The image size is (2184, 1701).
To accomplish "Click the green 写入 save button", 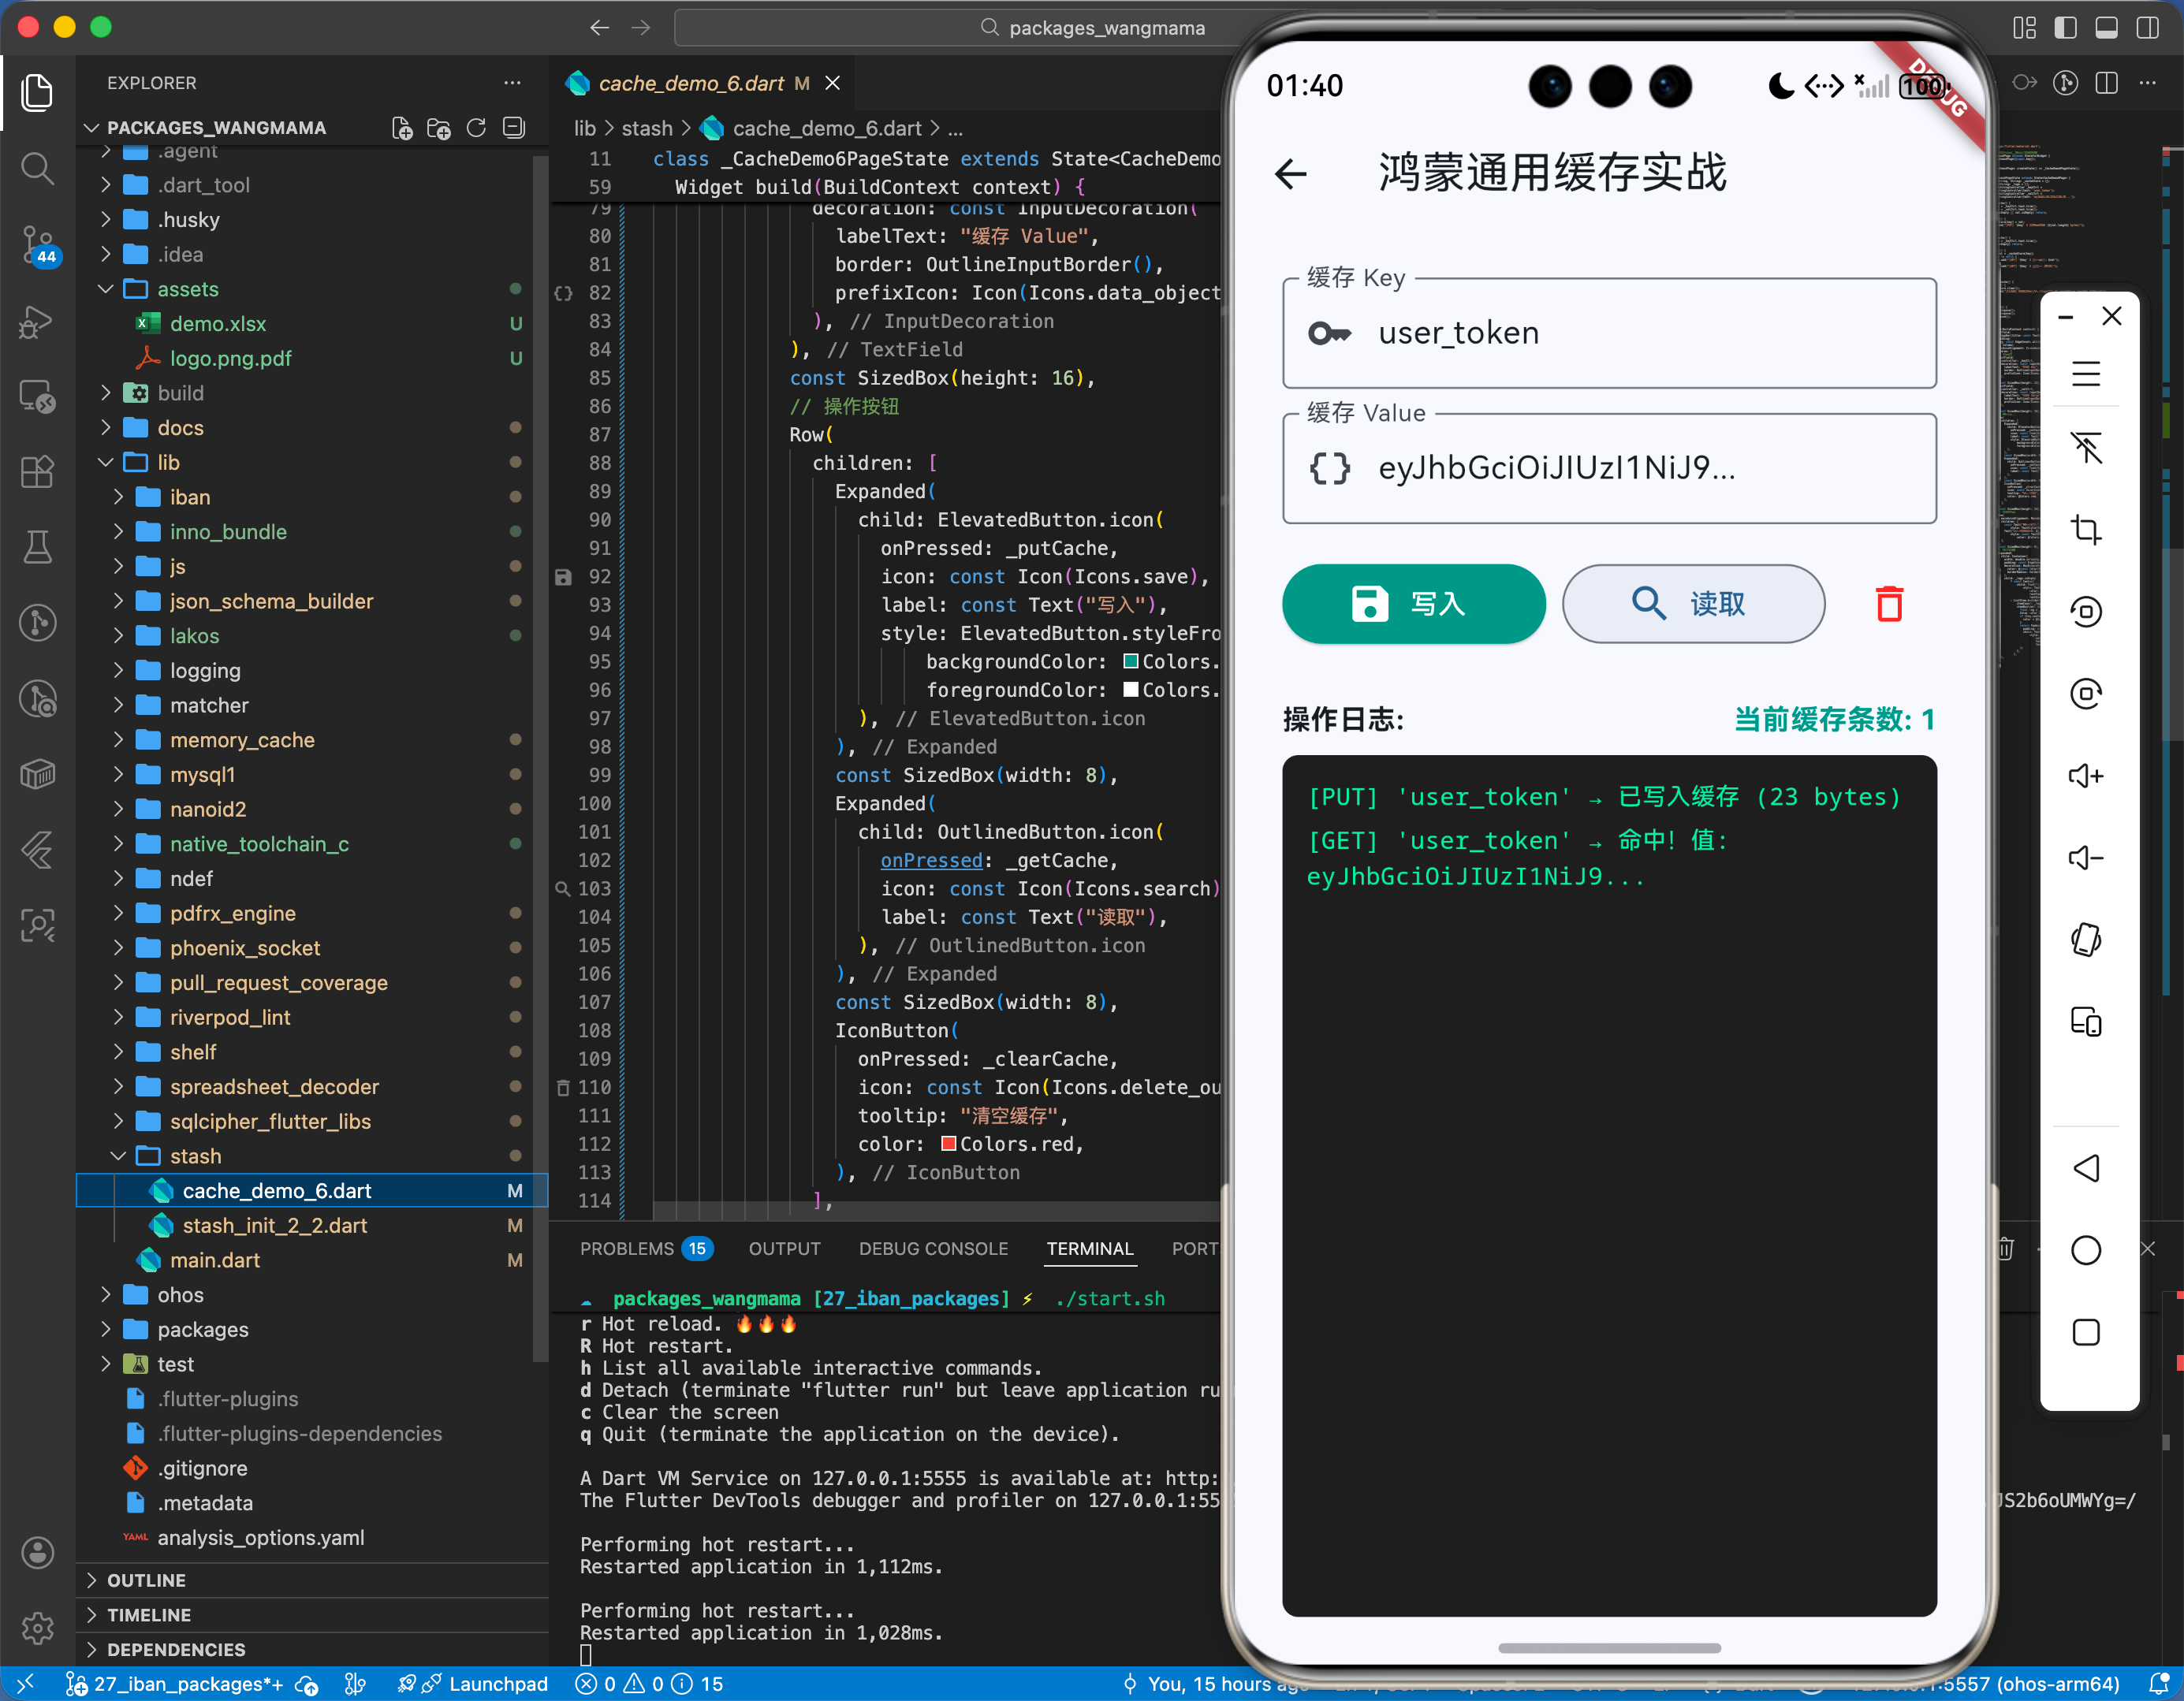I will pyautogui.click(x=1413, y=604).
